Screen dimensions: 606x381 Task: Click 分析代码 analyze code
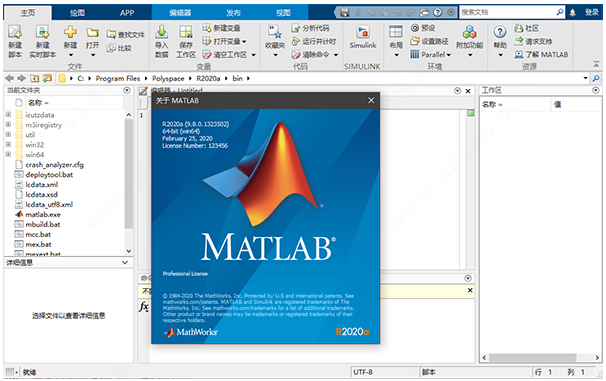(x=310, y=28)
